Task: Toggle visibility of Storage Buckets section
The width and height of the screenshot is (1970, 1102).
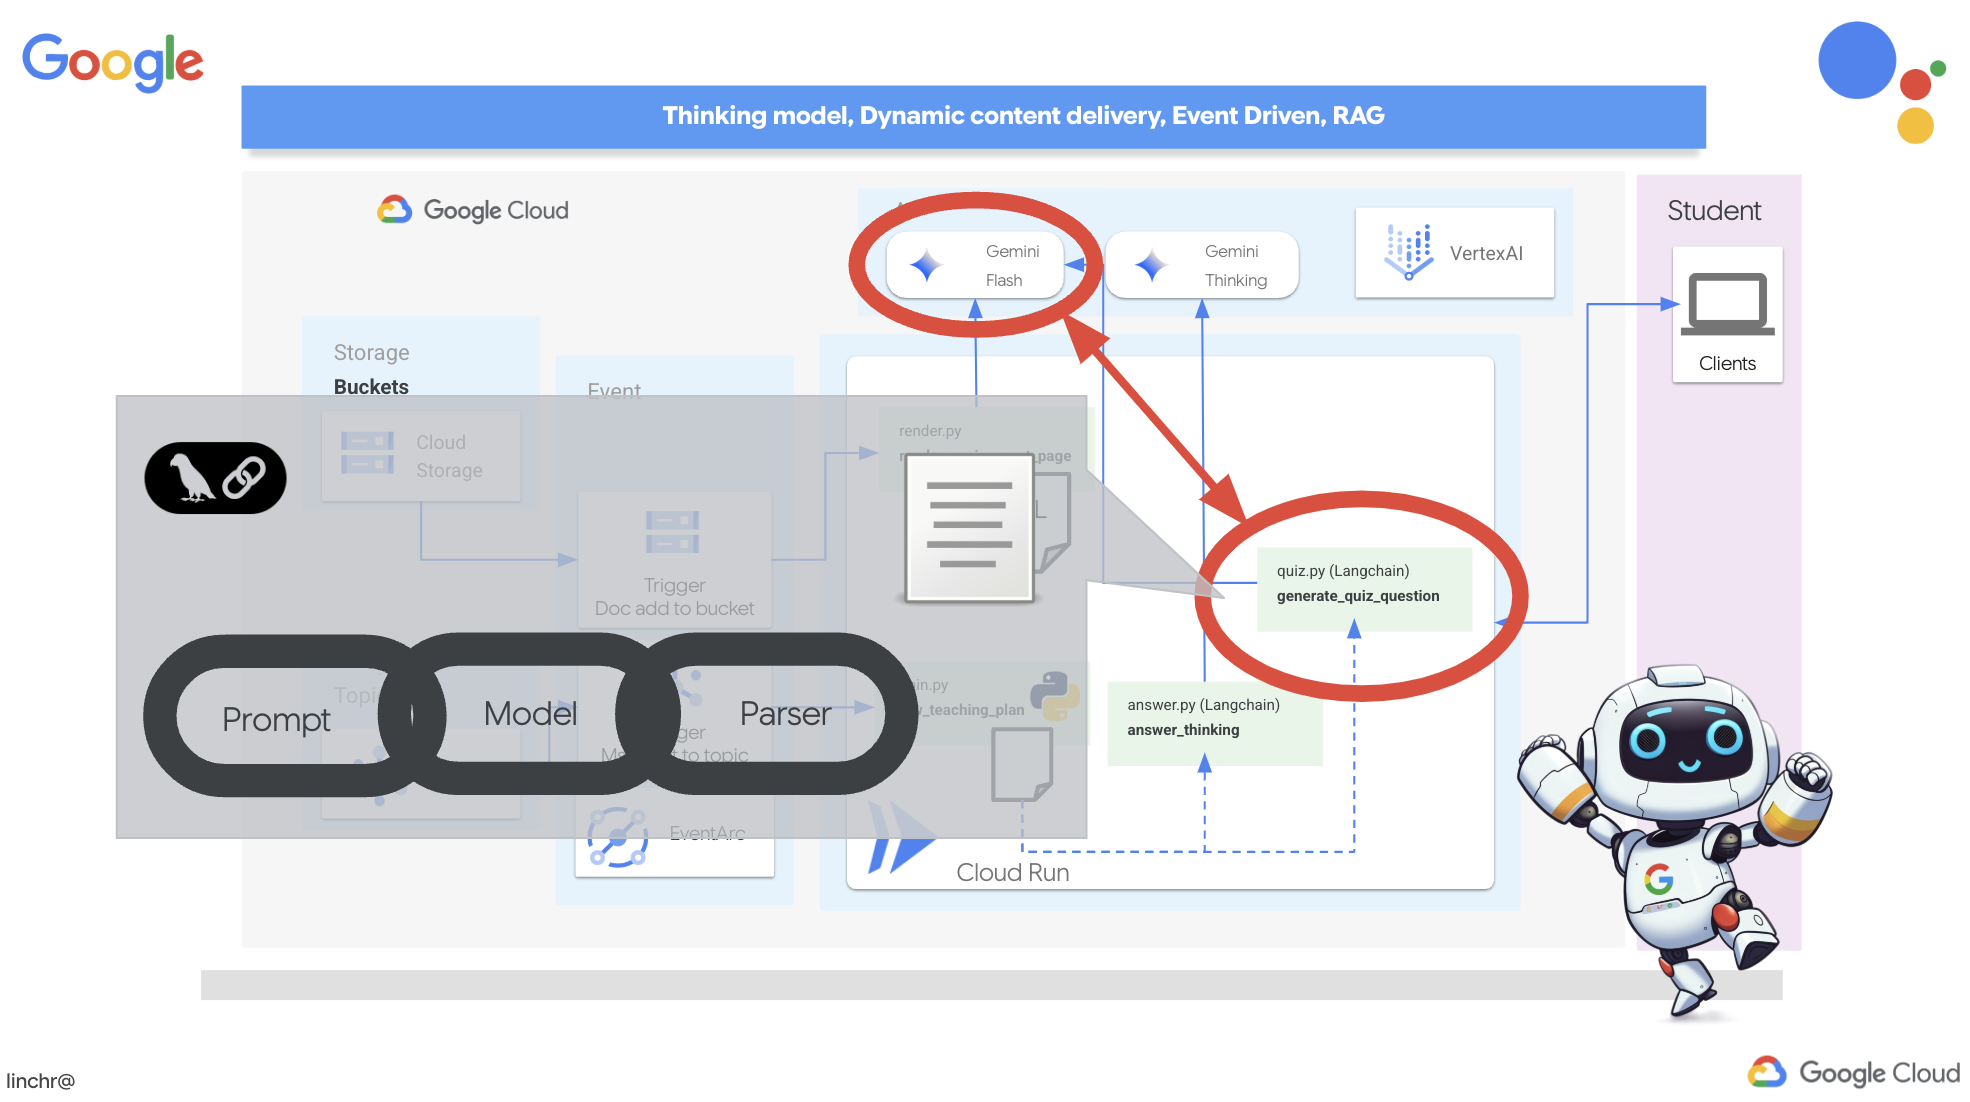Action: (x=373, y=370)
